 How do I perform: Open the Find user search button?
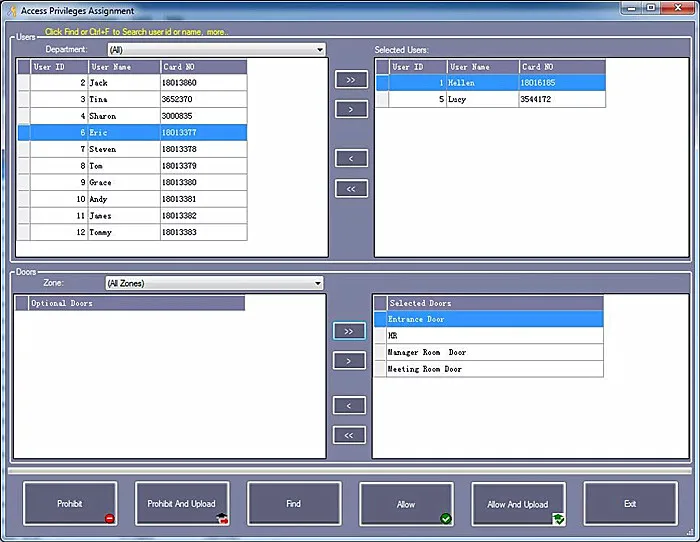(294, 503)
